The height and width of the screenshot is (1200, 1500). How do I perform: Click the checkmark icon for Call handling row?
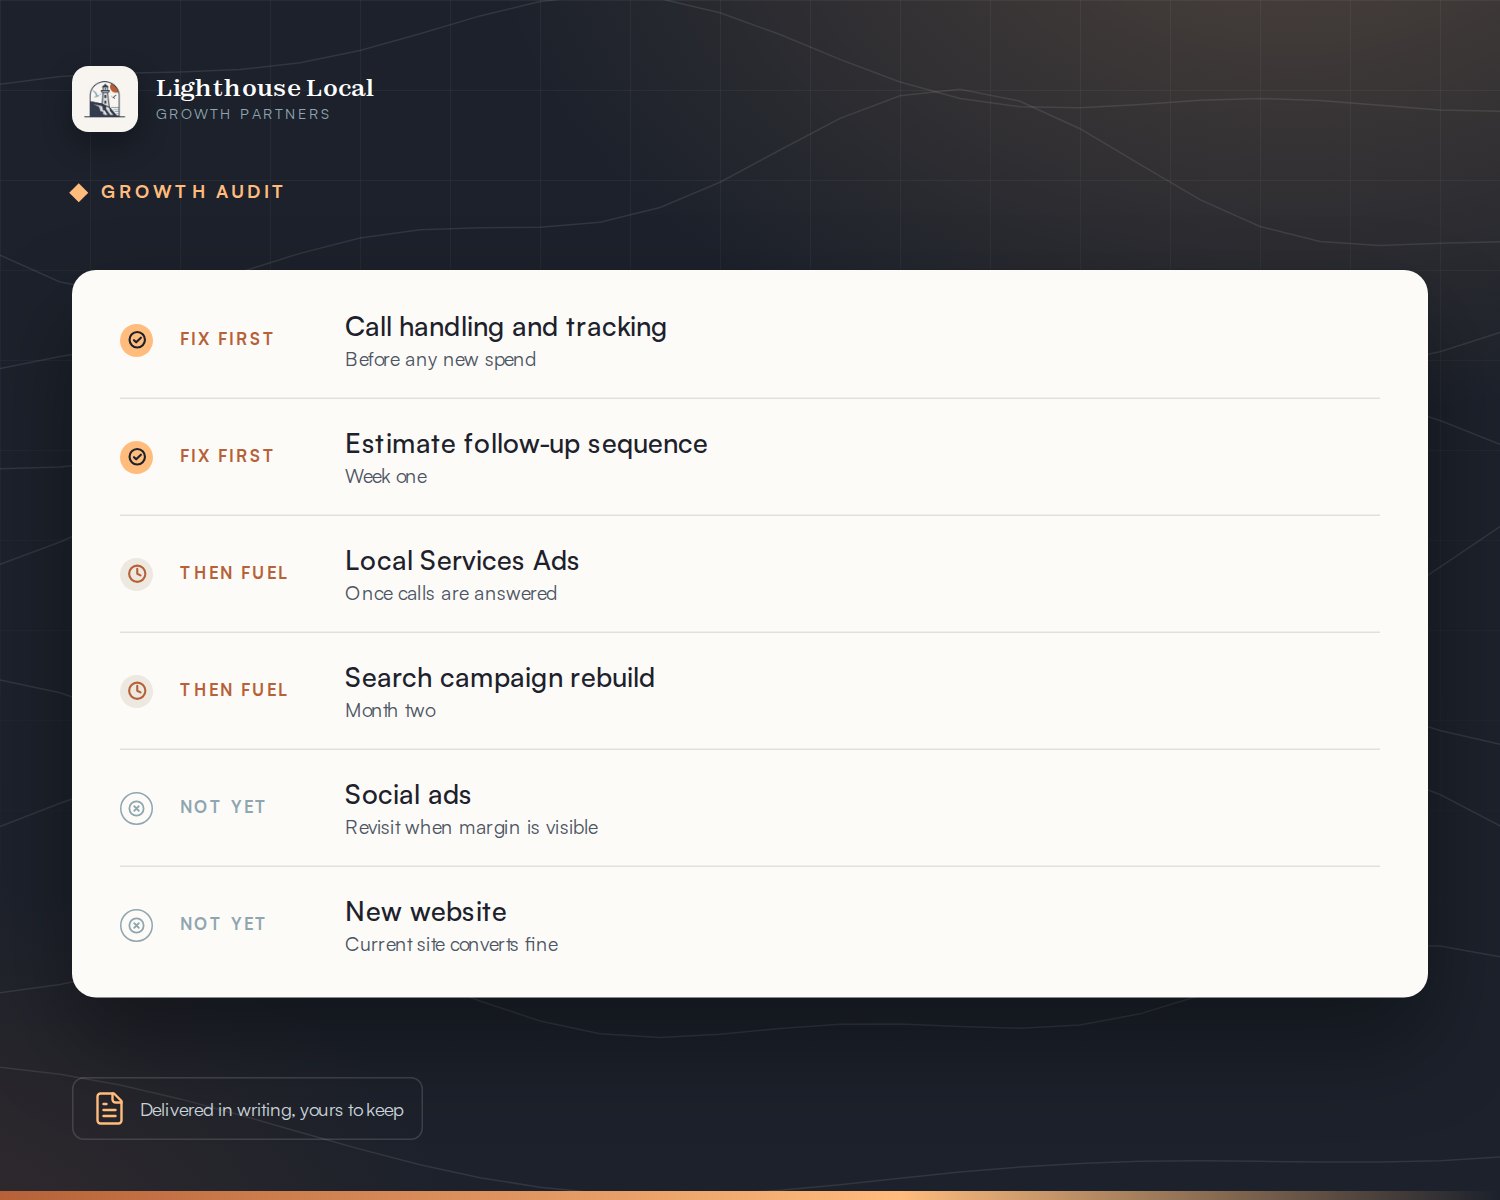click(x=137, y=340)
